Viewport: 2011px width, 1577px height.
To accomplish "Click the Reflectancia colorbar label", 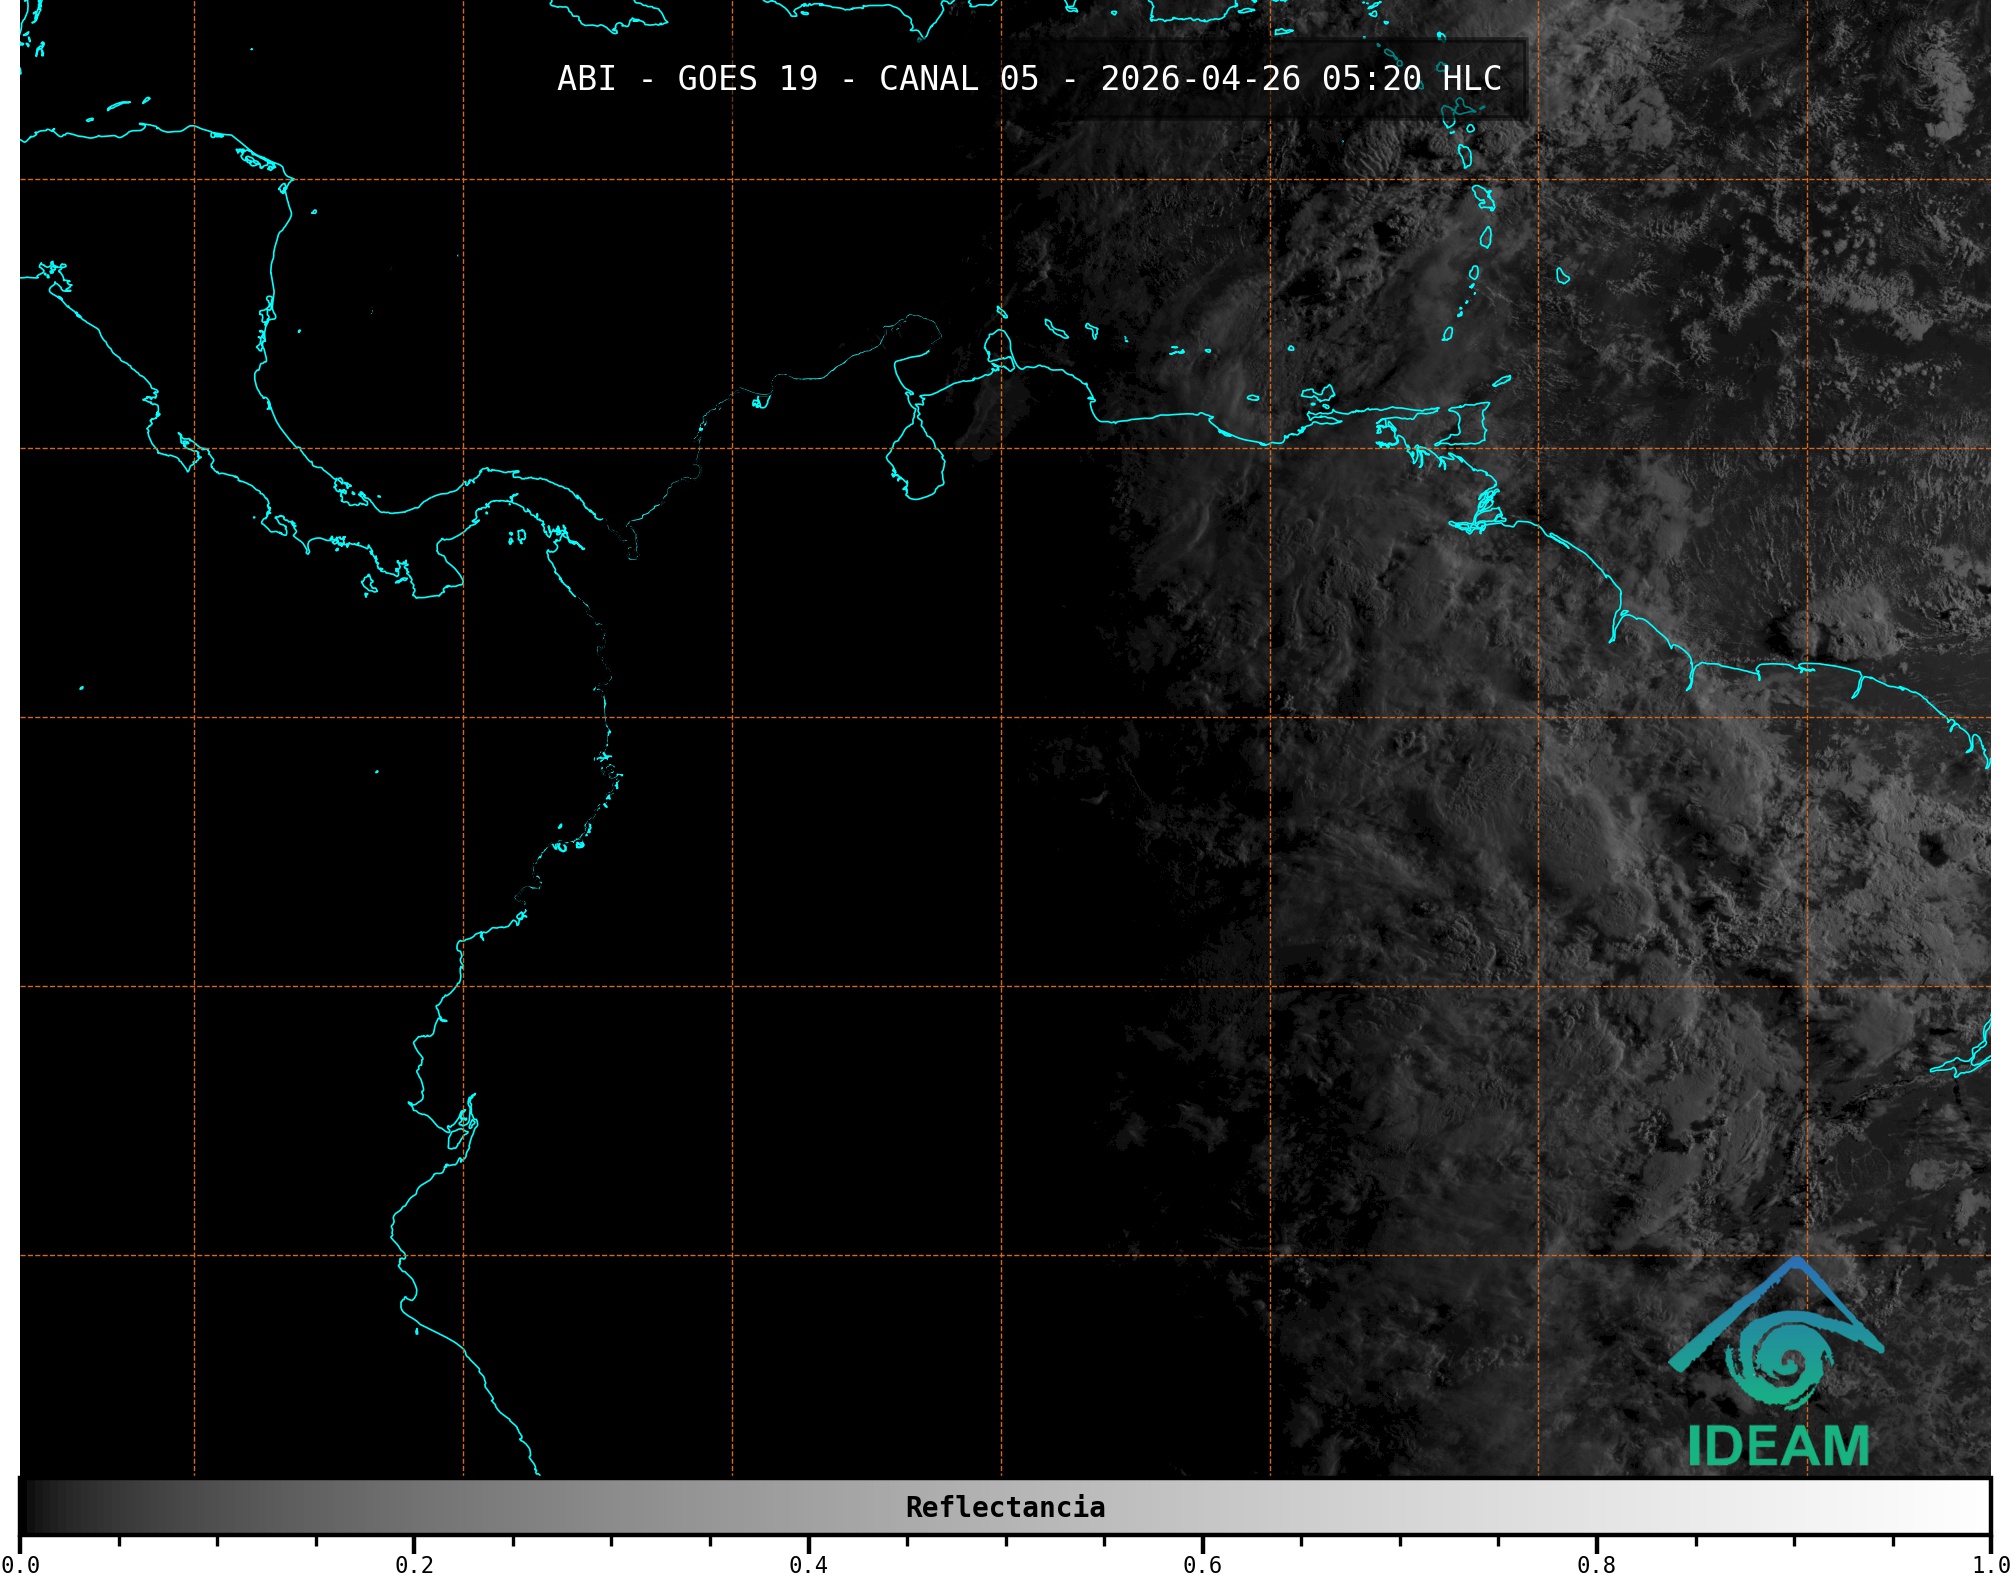I will point(1005,1507).
